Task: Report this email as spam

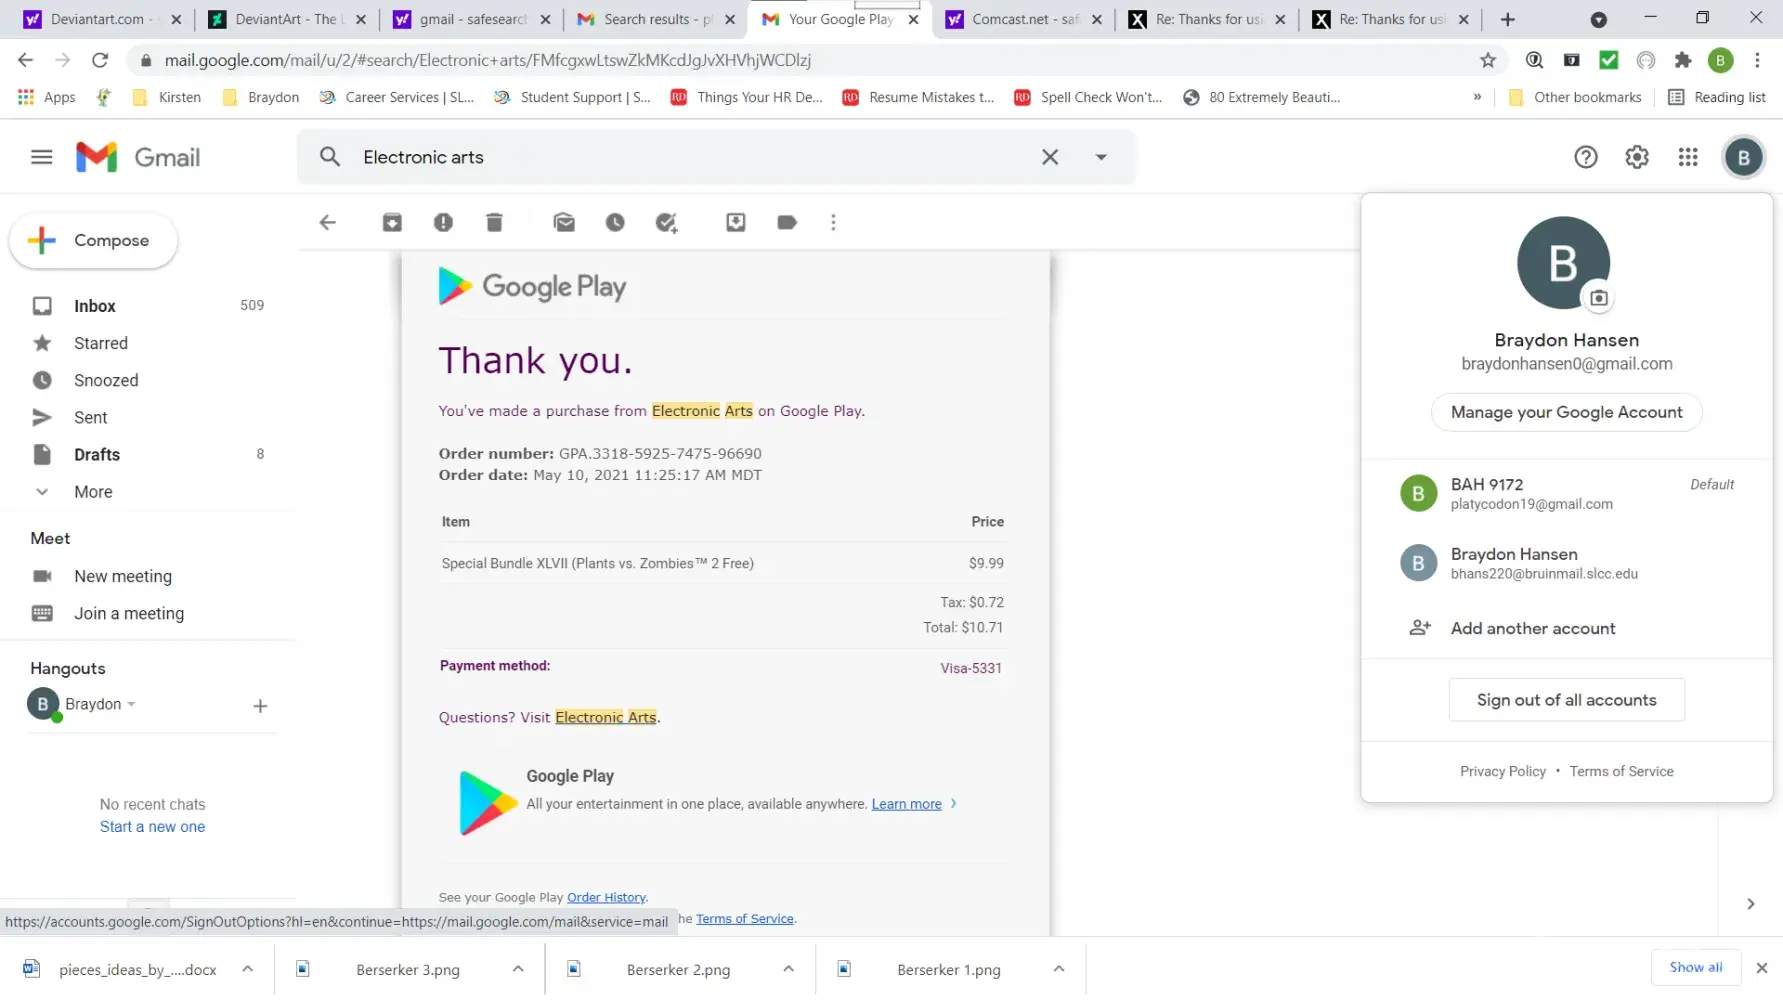Action: tap(443, 223)
